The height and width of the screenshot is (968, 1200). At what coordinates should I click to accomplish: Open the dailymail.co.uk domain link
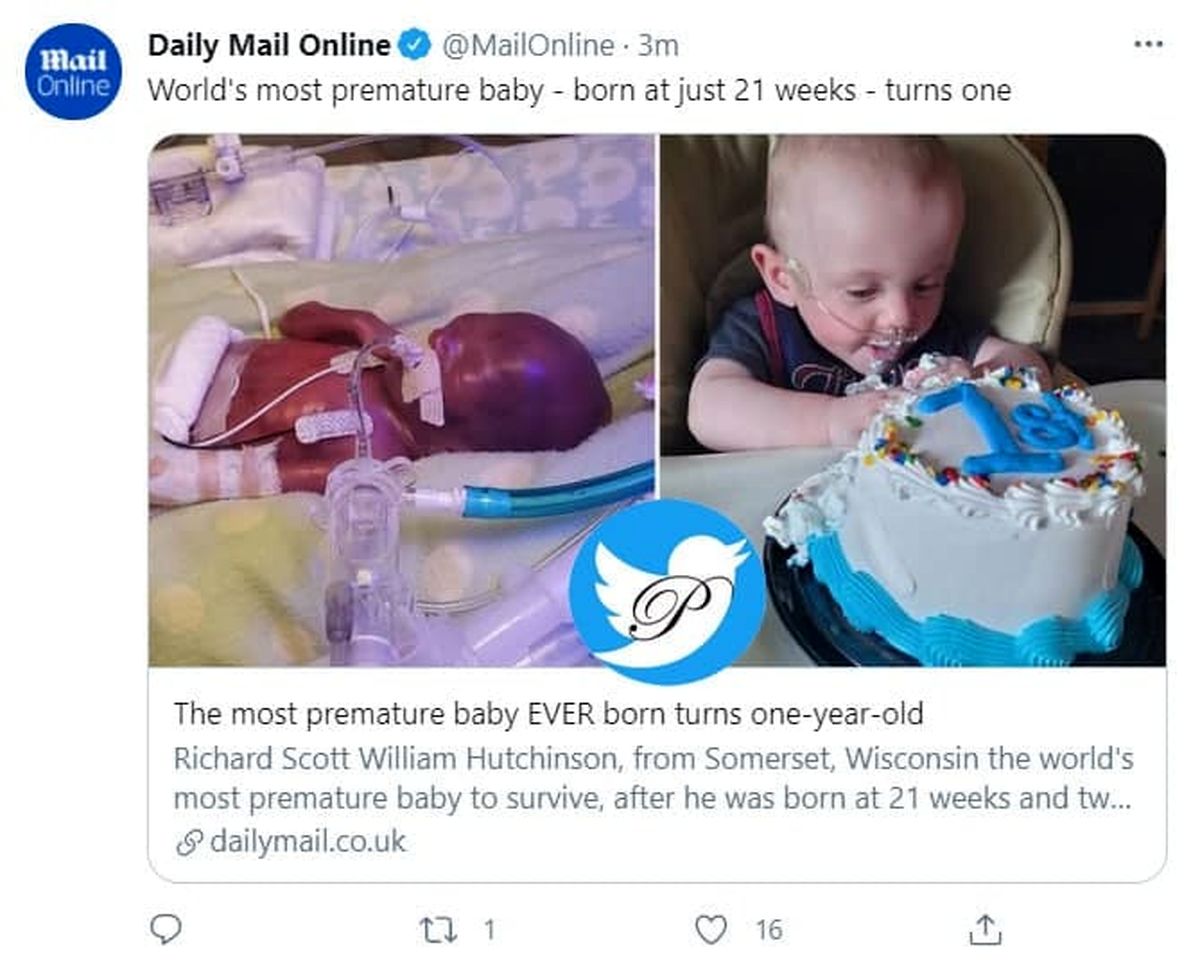click(x=308, y=842)
